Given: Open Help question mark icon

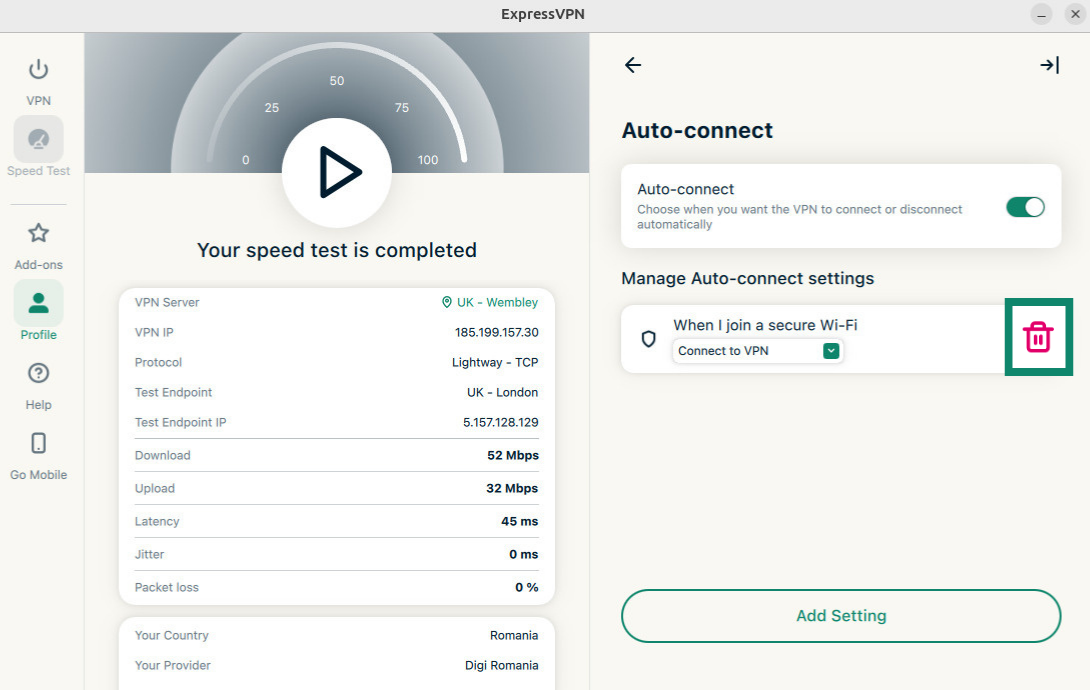Looking at the screenshot, I should pyautogui.click(x=38, y=374).
